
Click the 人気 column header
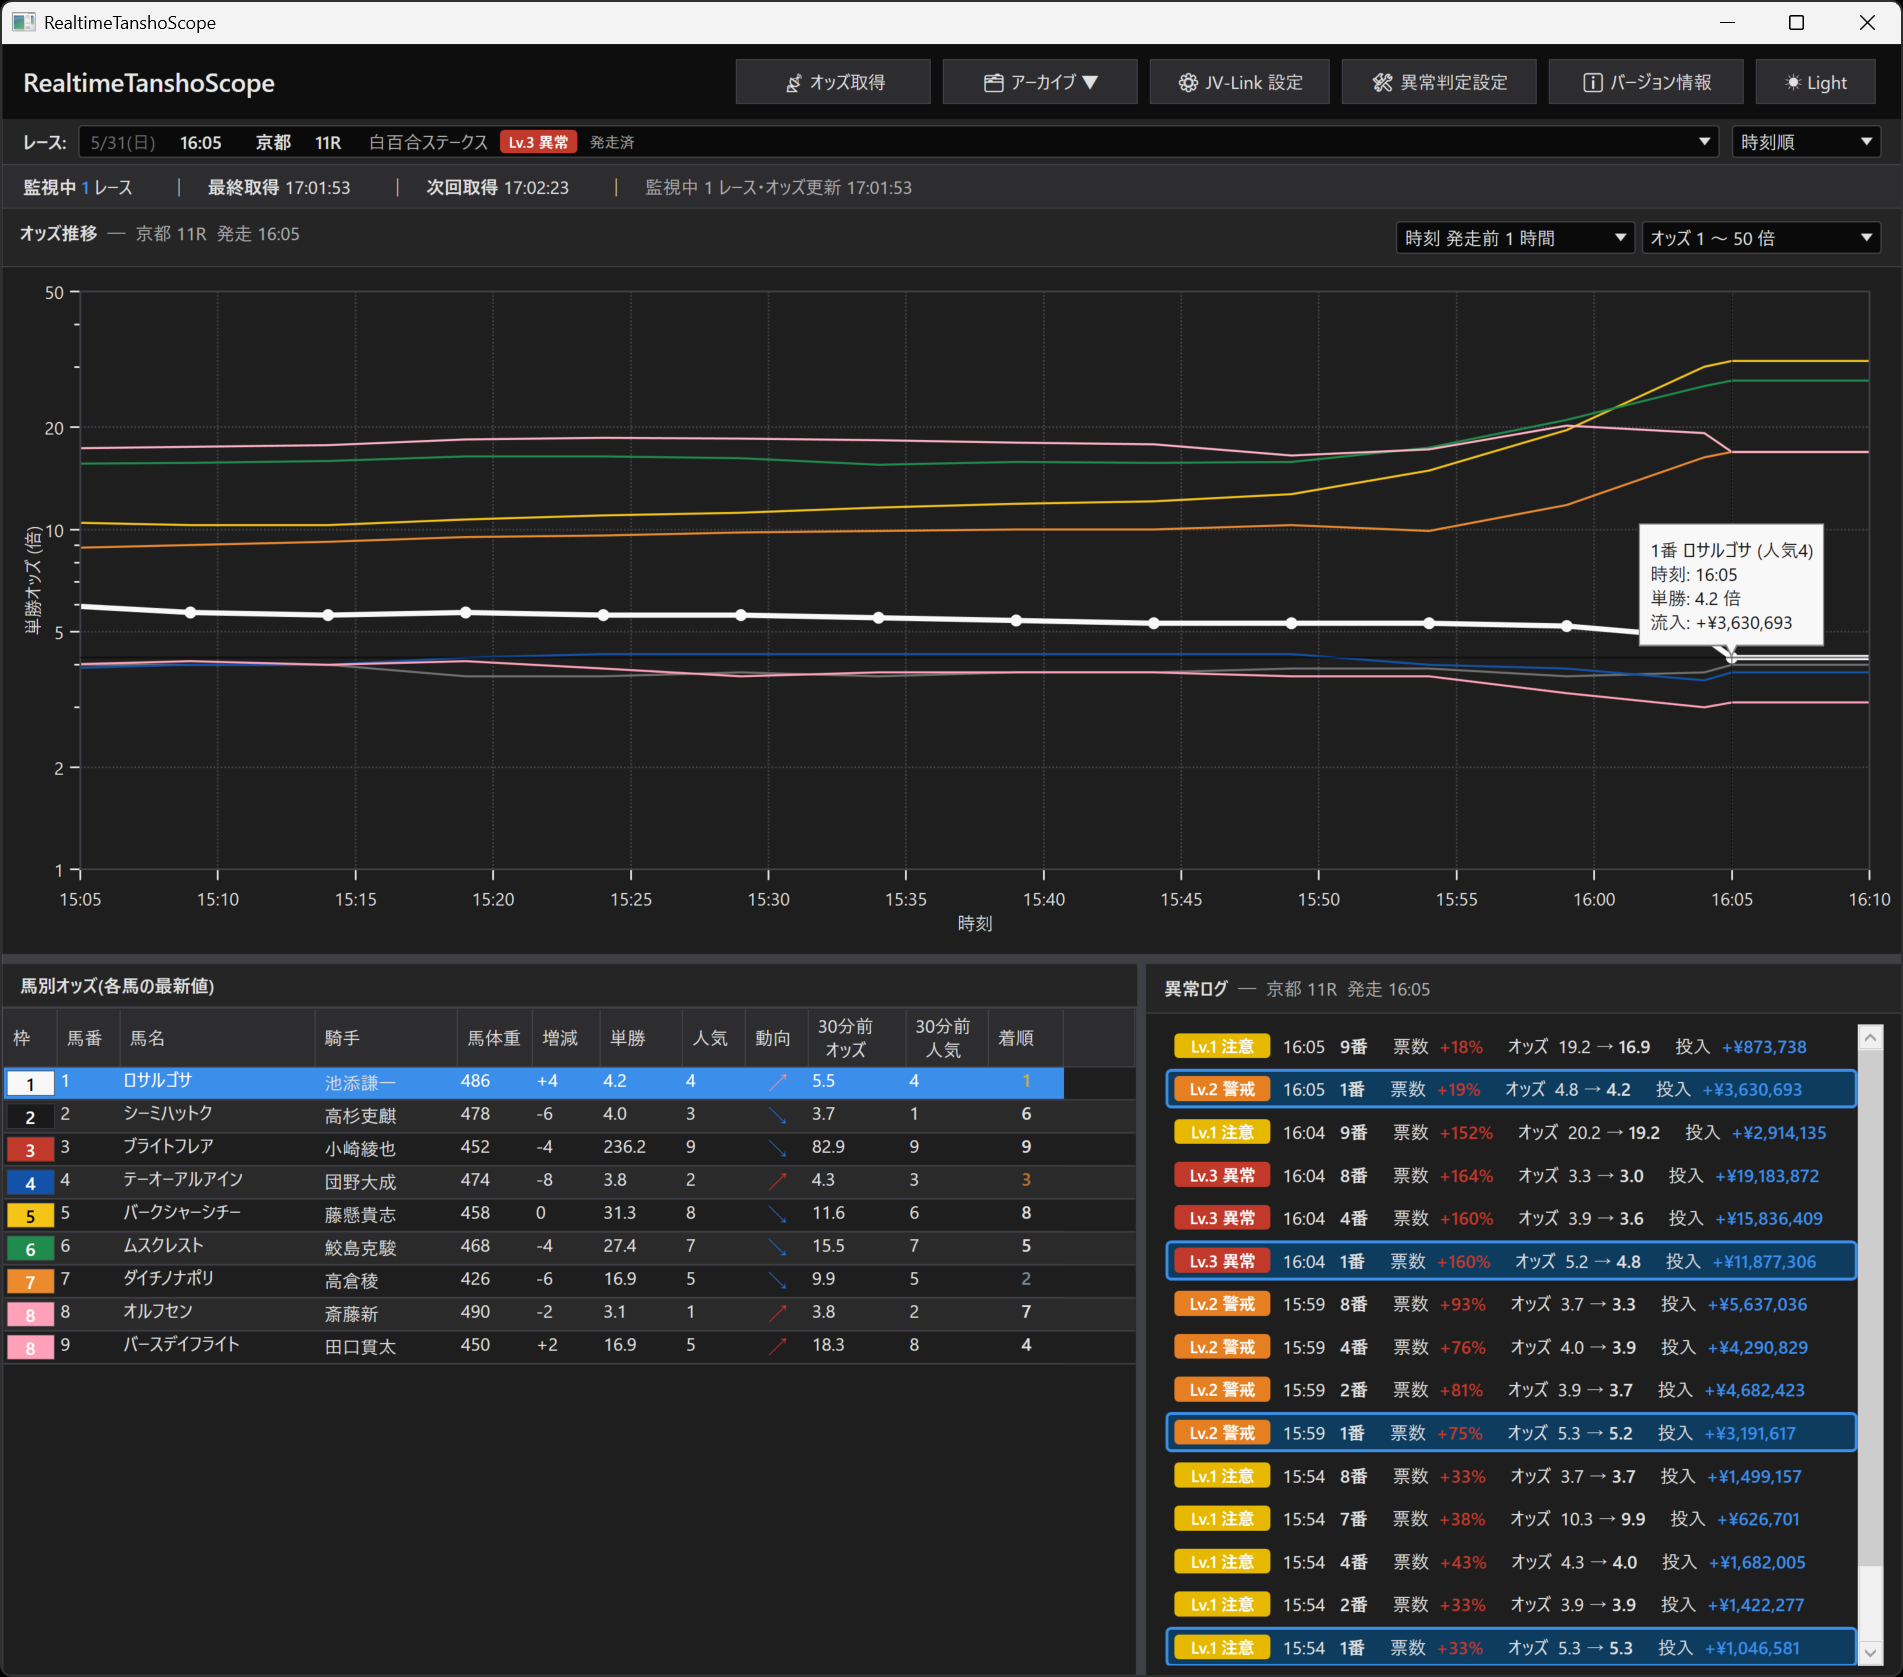coord(710,1038)
